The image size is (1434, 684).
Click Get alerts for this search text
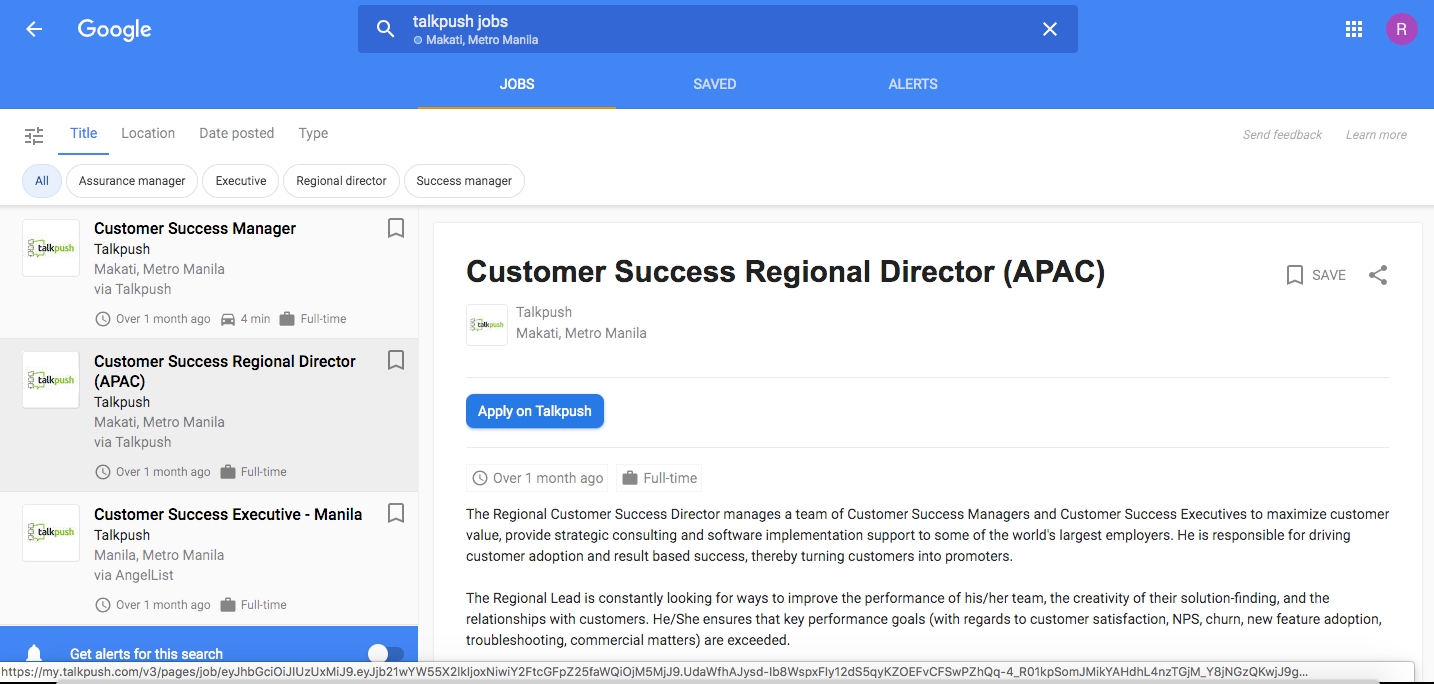(146, 654)
